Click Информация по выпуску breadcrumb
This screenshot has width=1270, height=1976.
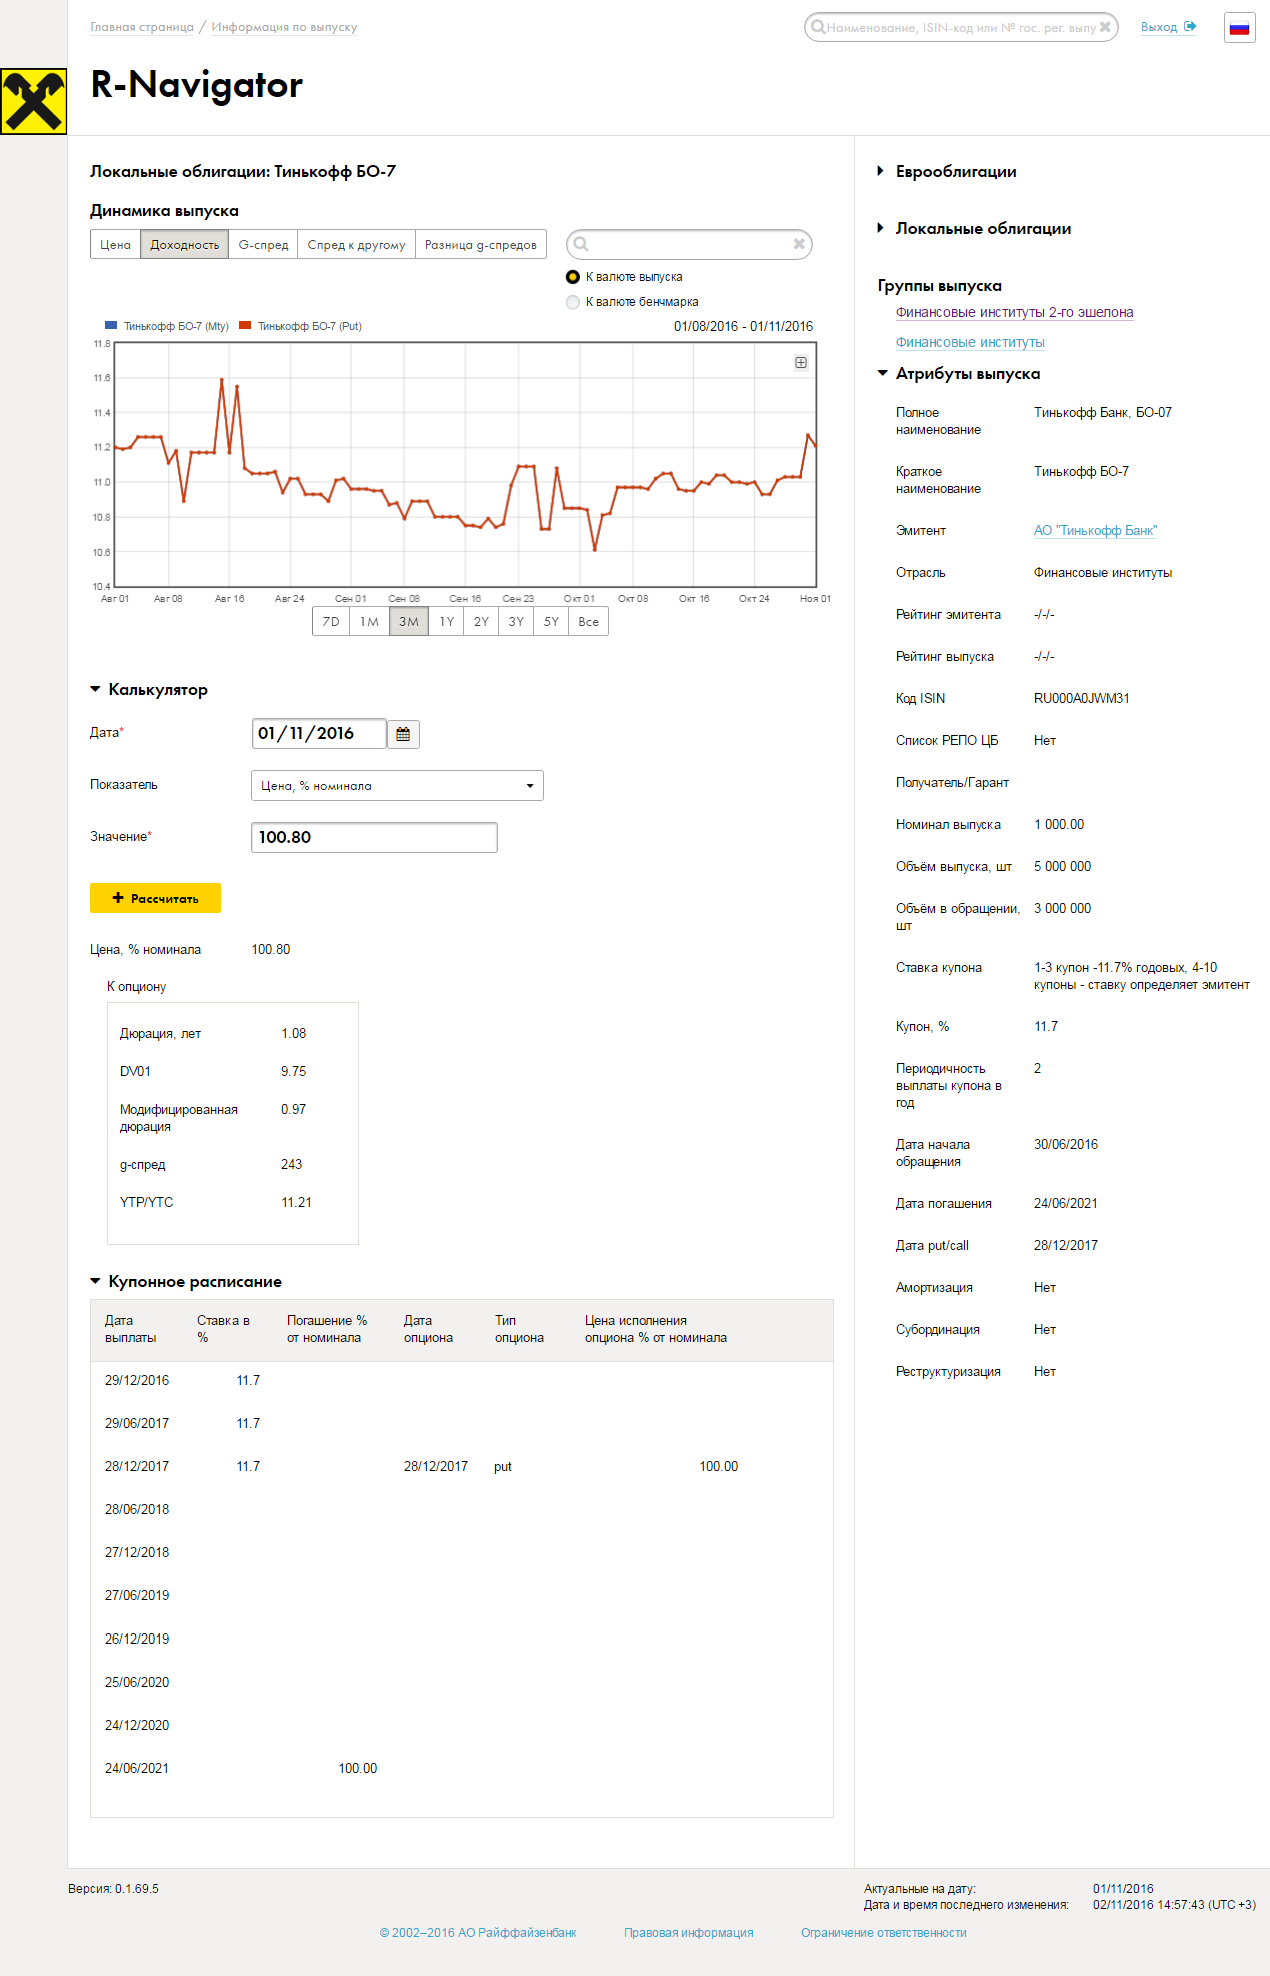click(284, 27)
